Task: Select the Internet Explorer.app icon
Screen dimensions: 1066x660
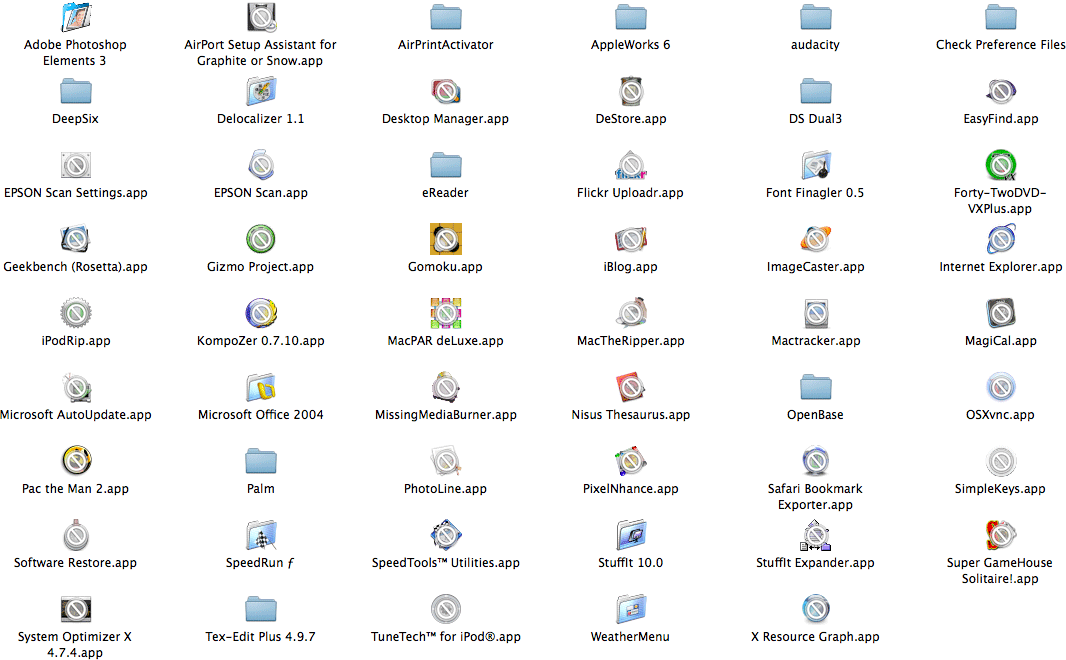Action: 1001,239
